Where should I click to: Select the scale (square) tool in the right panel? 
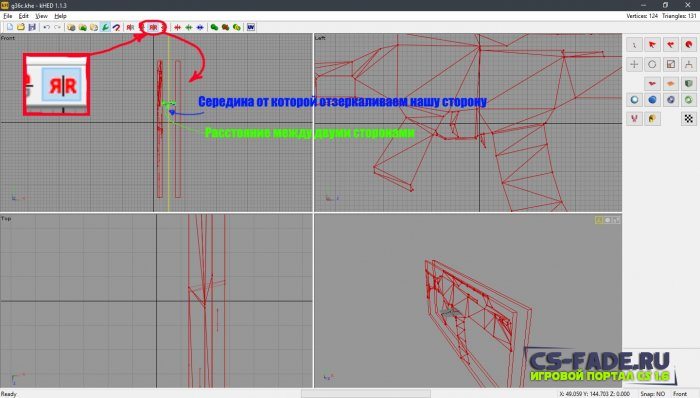click(x=671, y=64)
